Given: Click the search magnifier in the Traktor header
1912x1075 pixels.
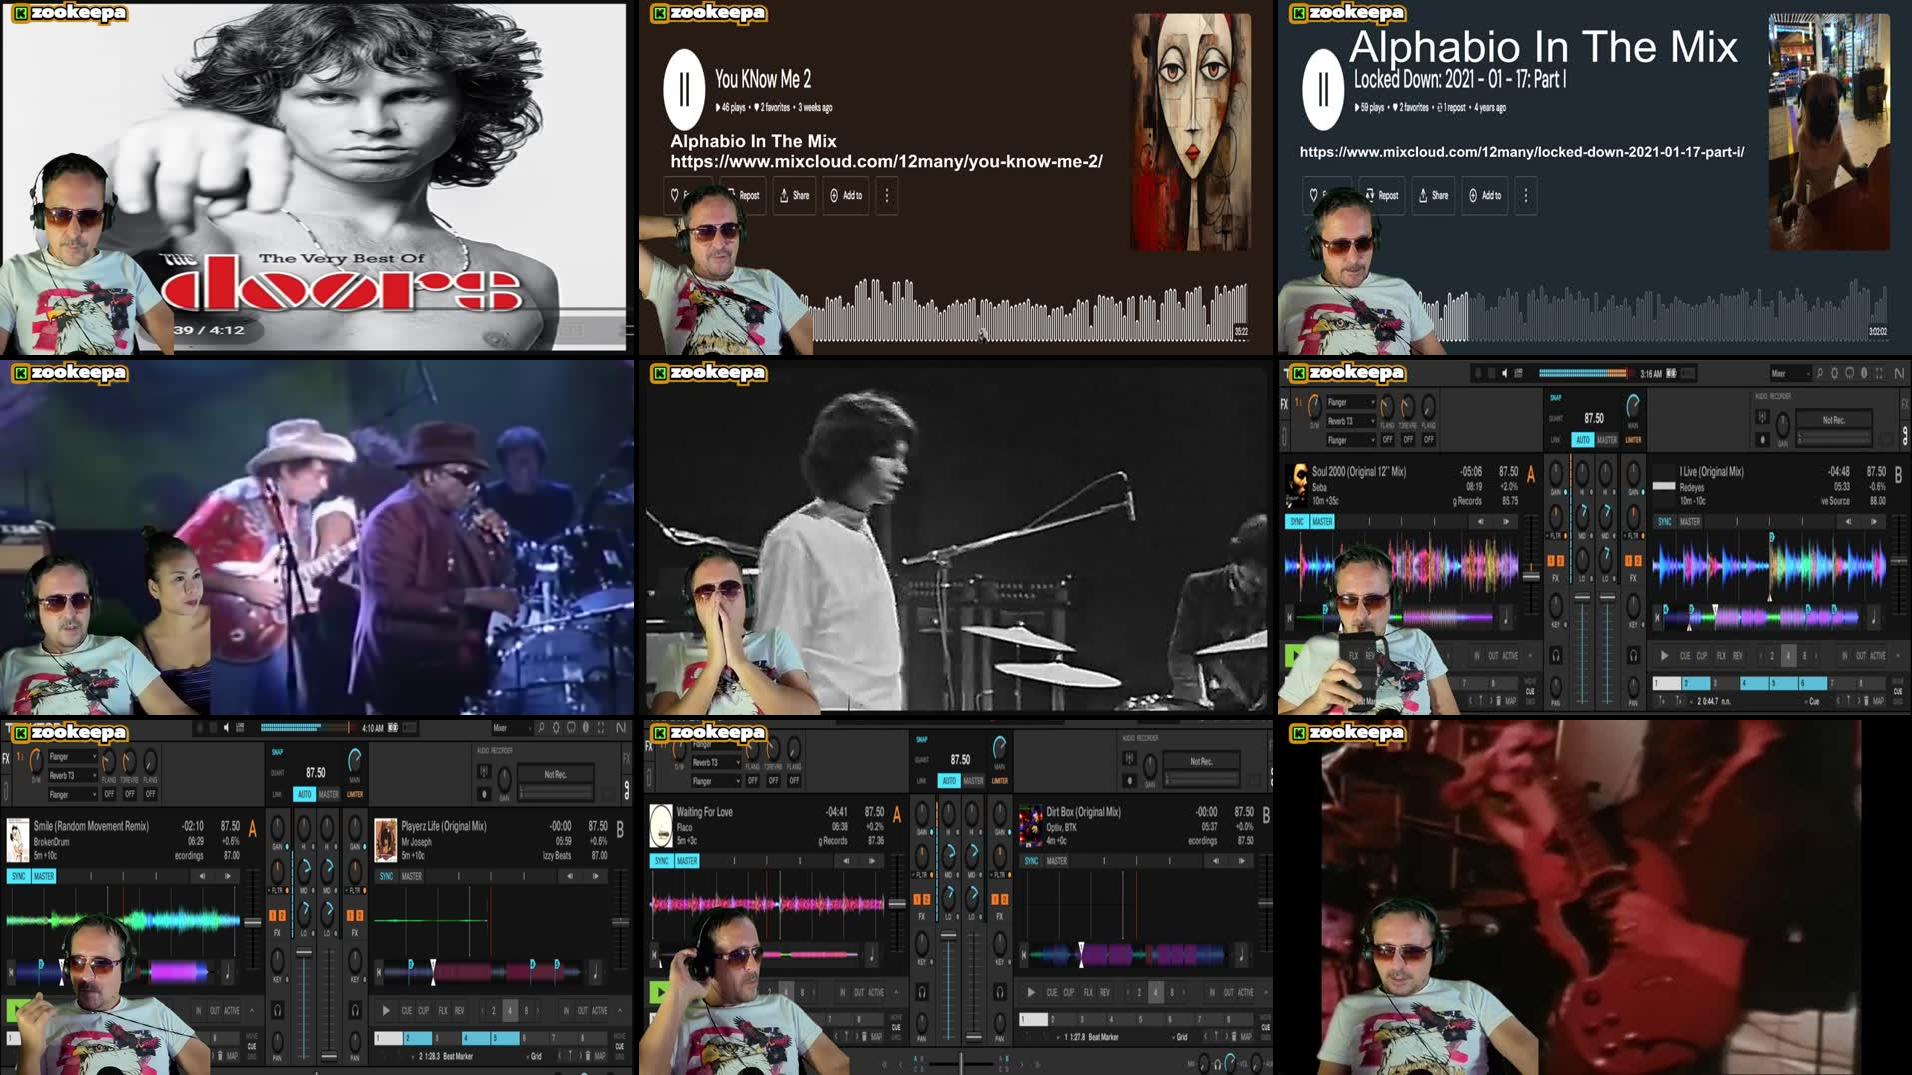Looking at the screenshot, I should (x=1819, y=374).
